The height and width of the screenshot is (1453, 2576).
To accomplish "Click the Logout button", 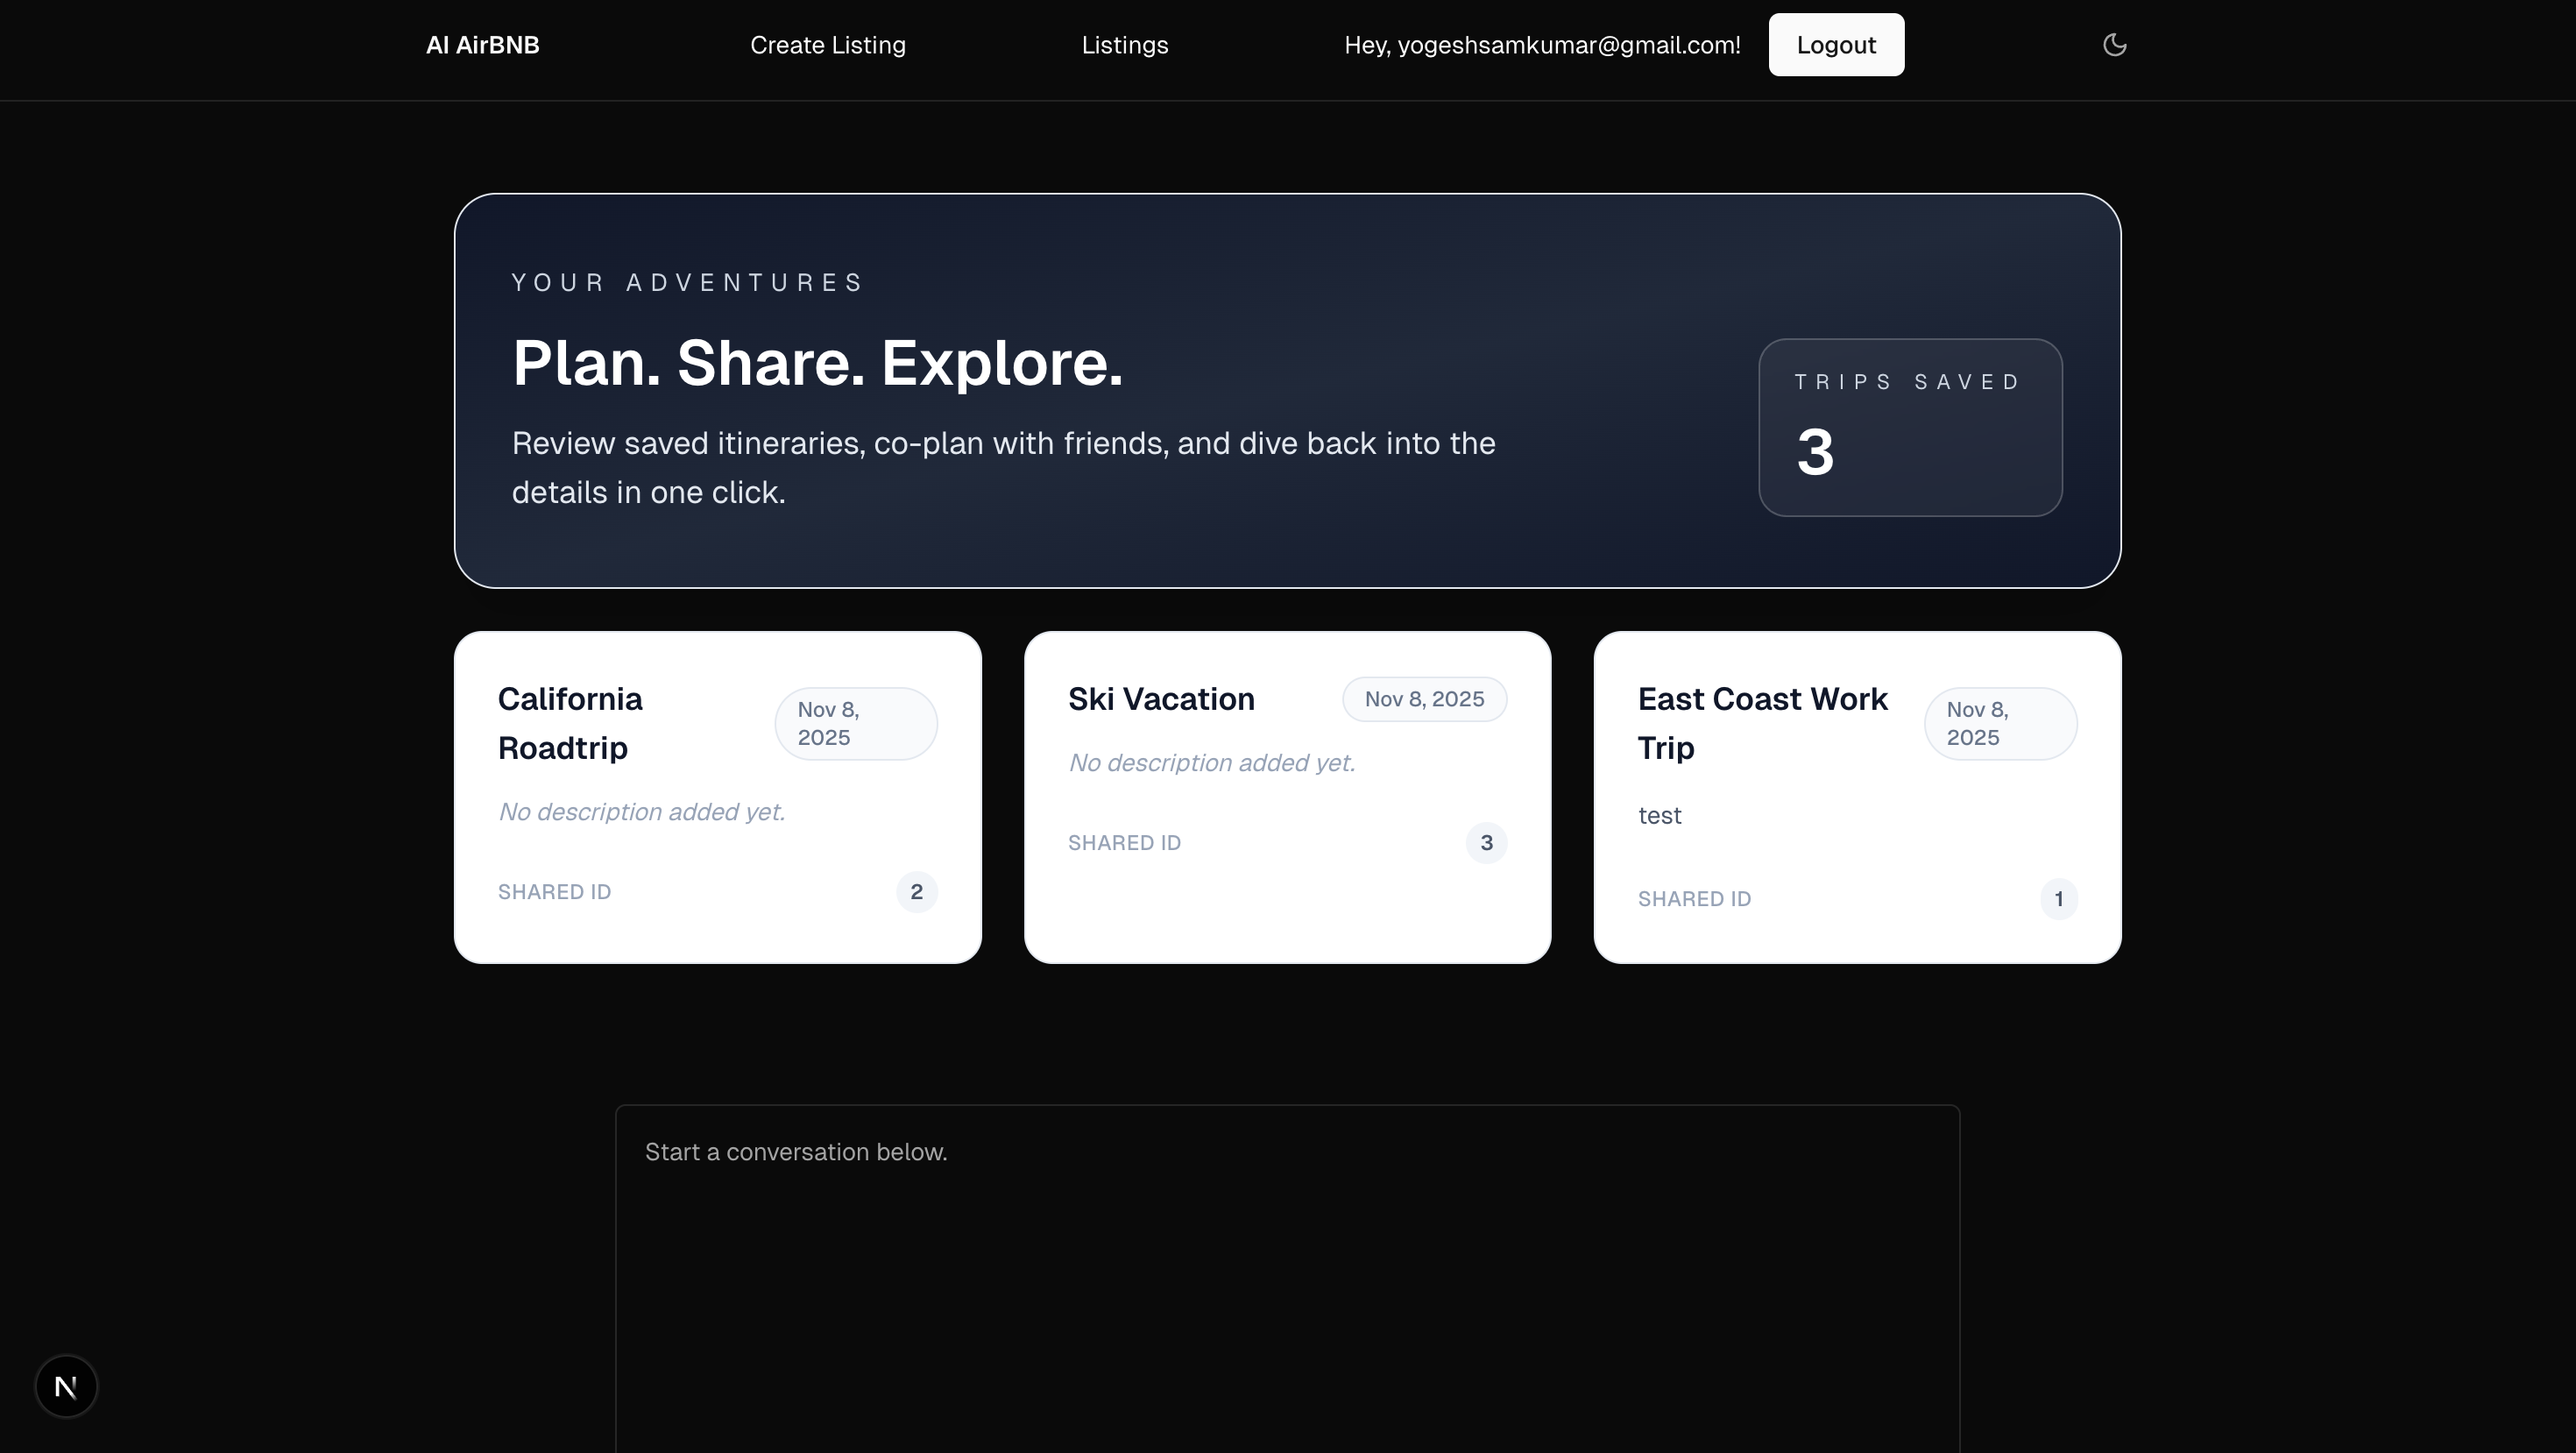I will [1836, 45].
